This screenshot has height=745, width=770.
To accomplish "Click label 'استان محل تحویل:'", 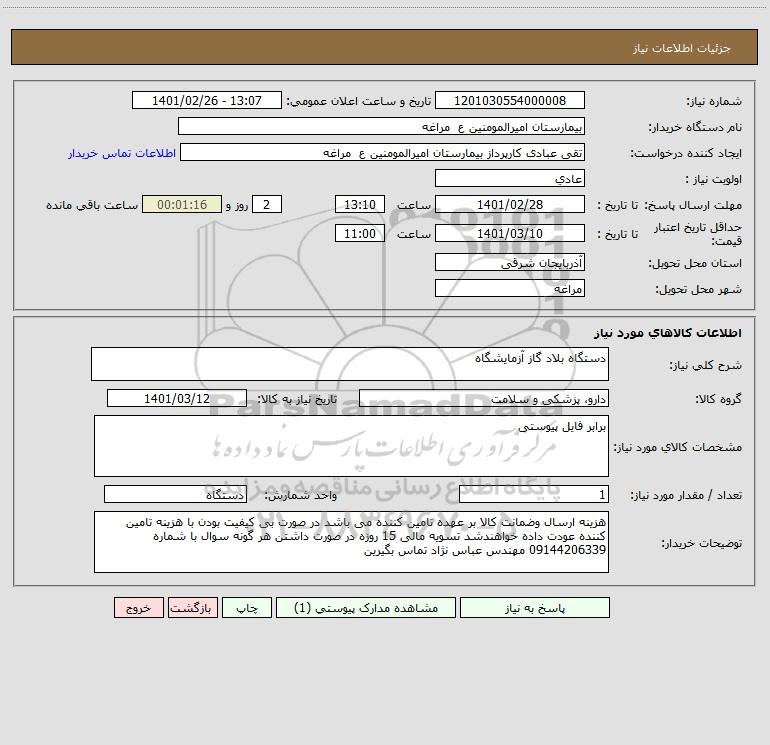I will coord(695,263).
